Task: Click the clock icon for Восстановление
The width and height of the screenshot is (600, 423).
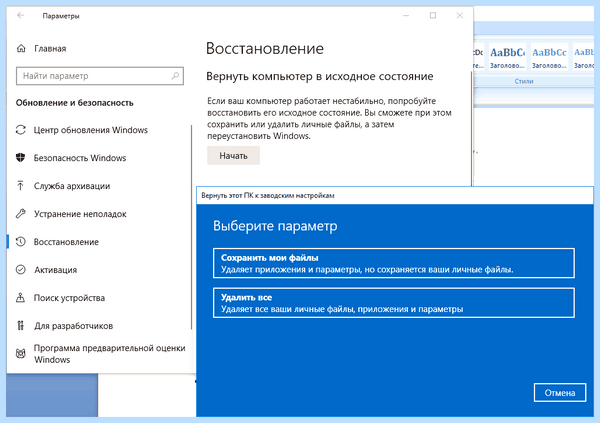Action: [x=21, y=242]
